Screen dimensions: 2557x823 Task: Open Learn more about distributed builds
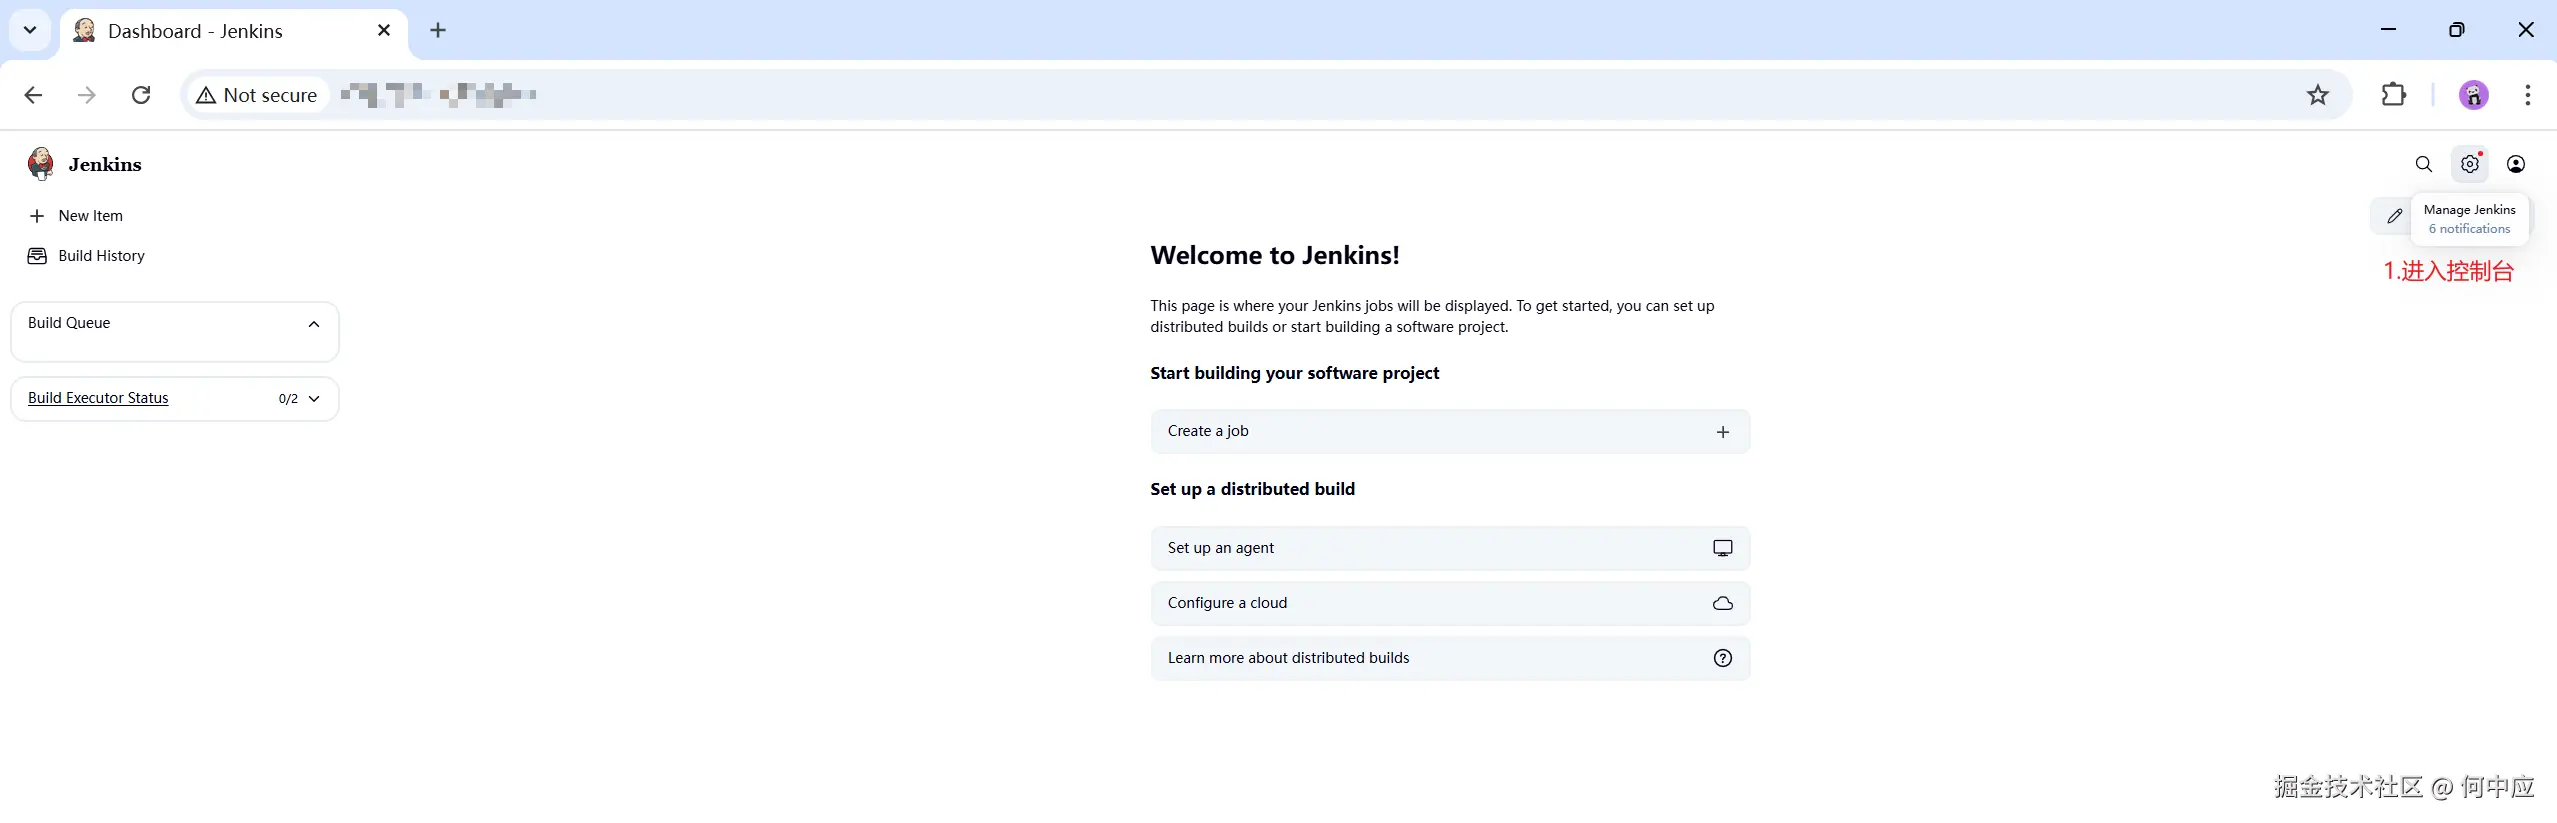[1450, 658]
